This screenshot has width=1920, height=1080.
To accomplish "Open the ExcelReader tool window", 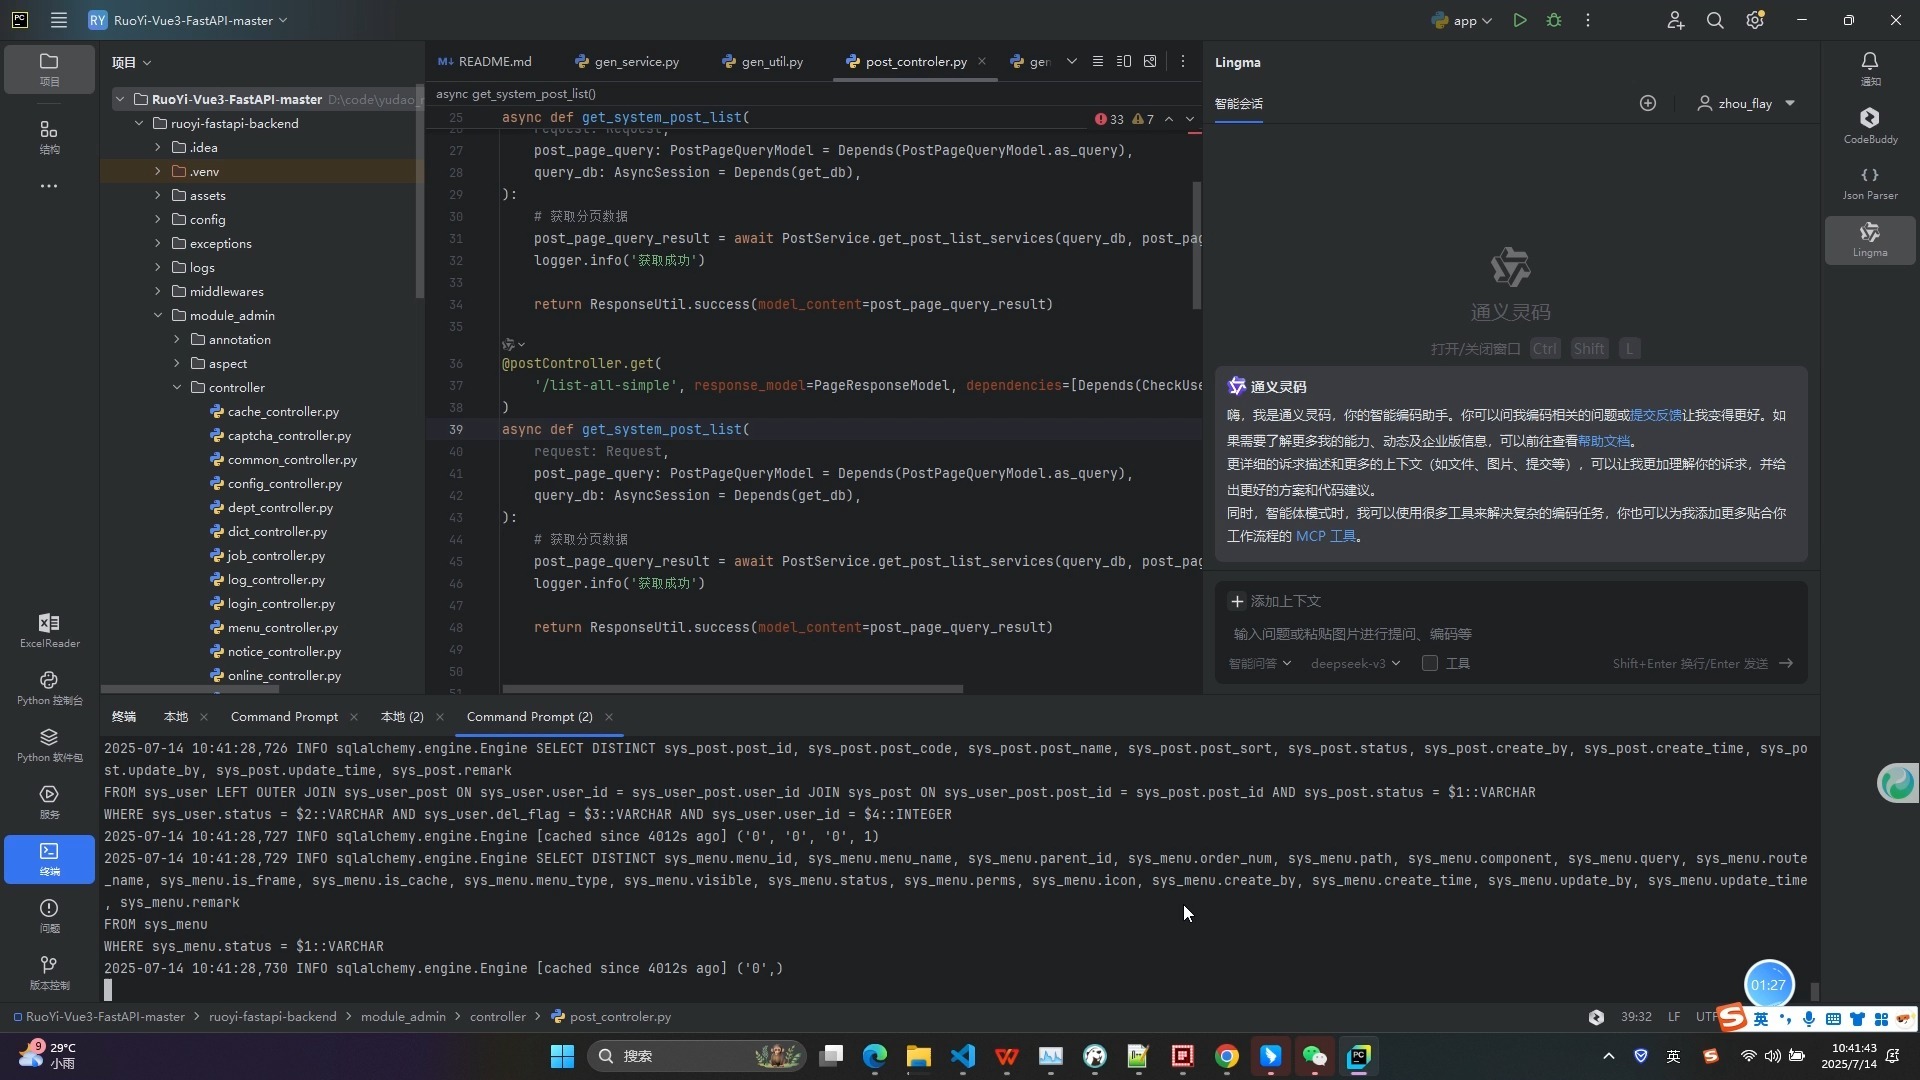I will coord(49,631).
